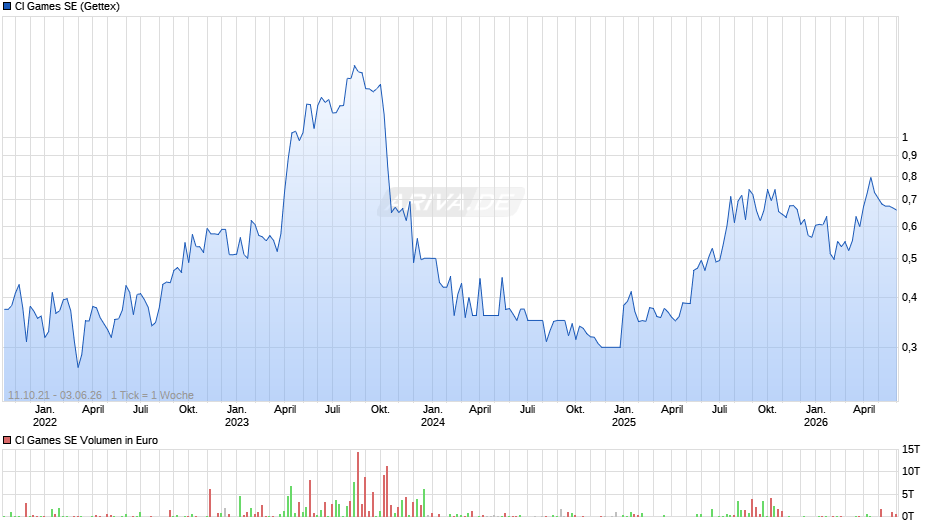Click volume axis value 15T
This screenshot has height=526, width=940.
click(911, 449)
